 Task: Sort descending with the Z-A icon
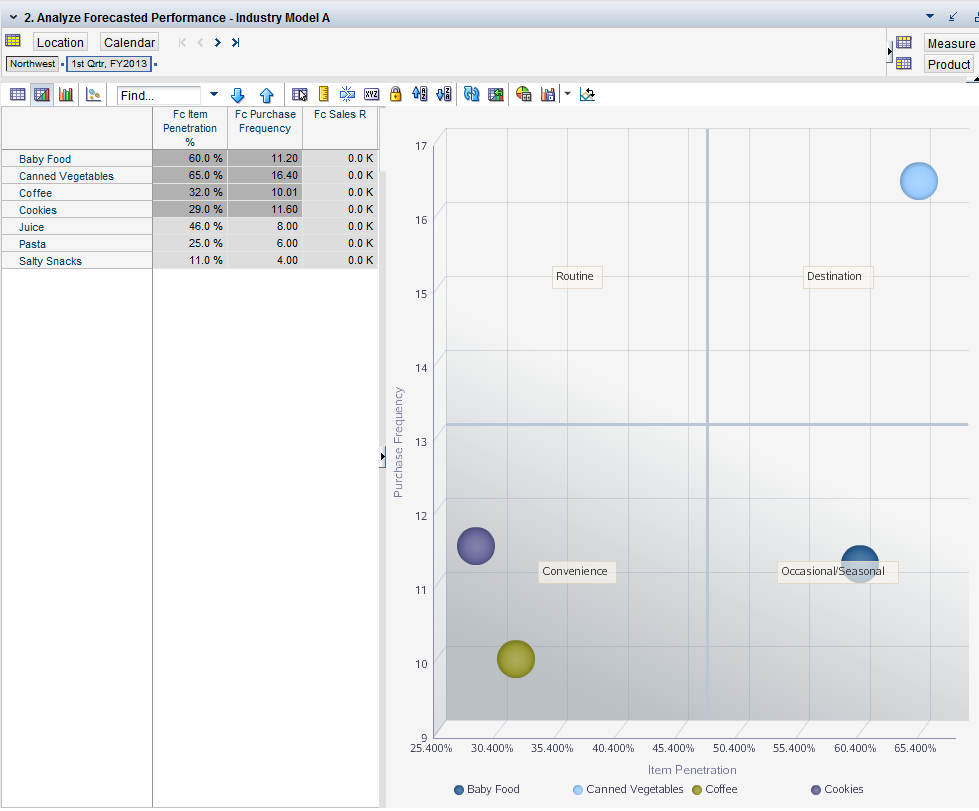click(x=444, y=94)
